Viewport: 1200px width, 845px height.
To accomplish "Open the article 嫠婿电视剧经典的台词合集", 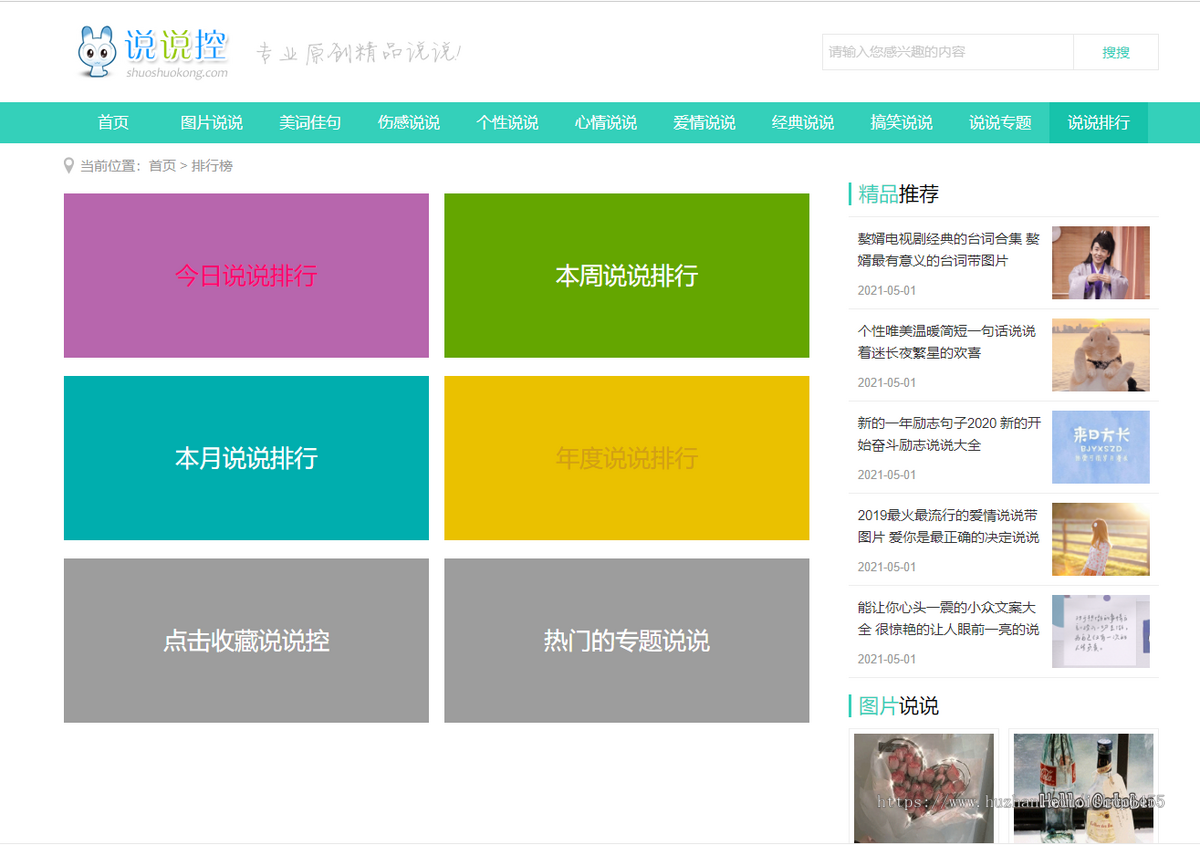I will pos(948,250).
